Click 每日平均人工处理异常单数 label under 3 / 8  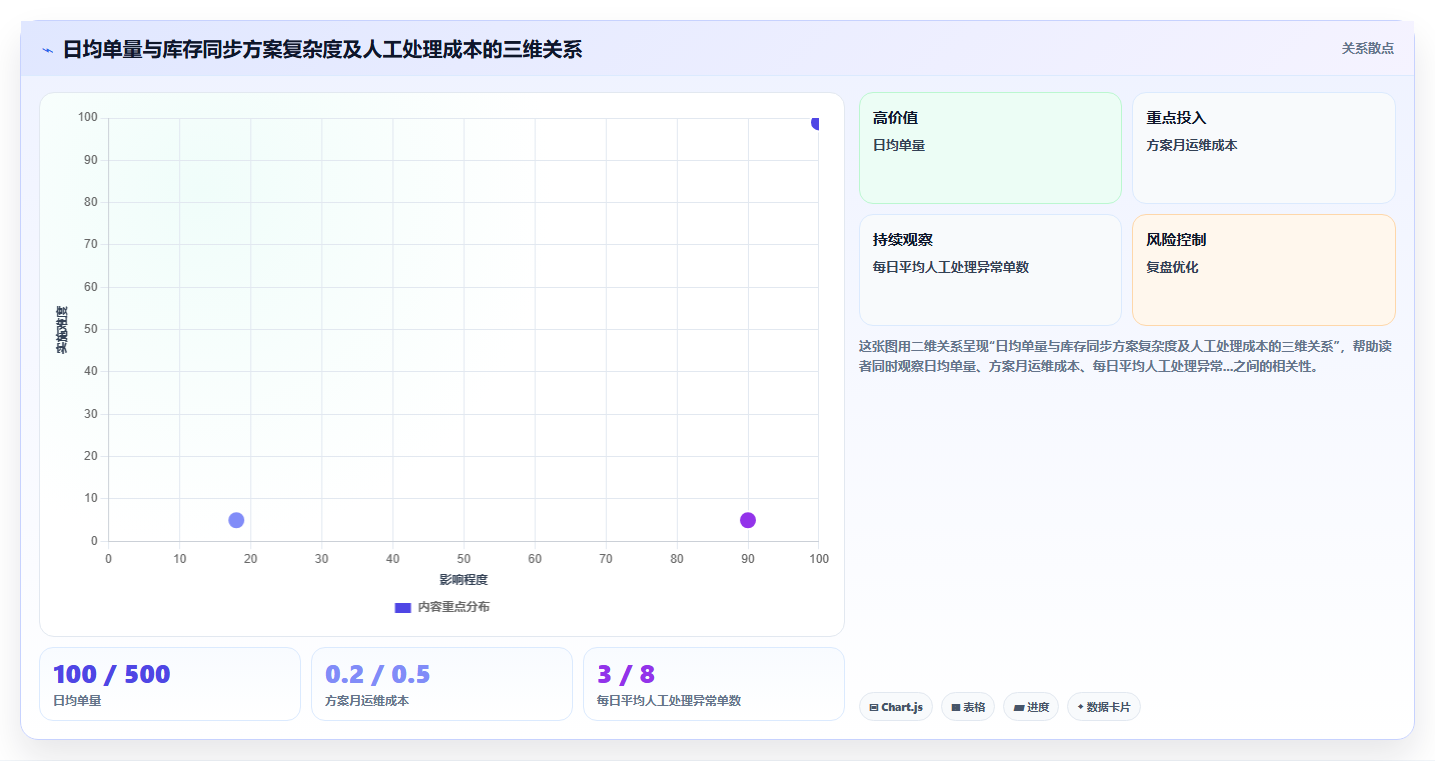(669, 701)
